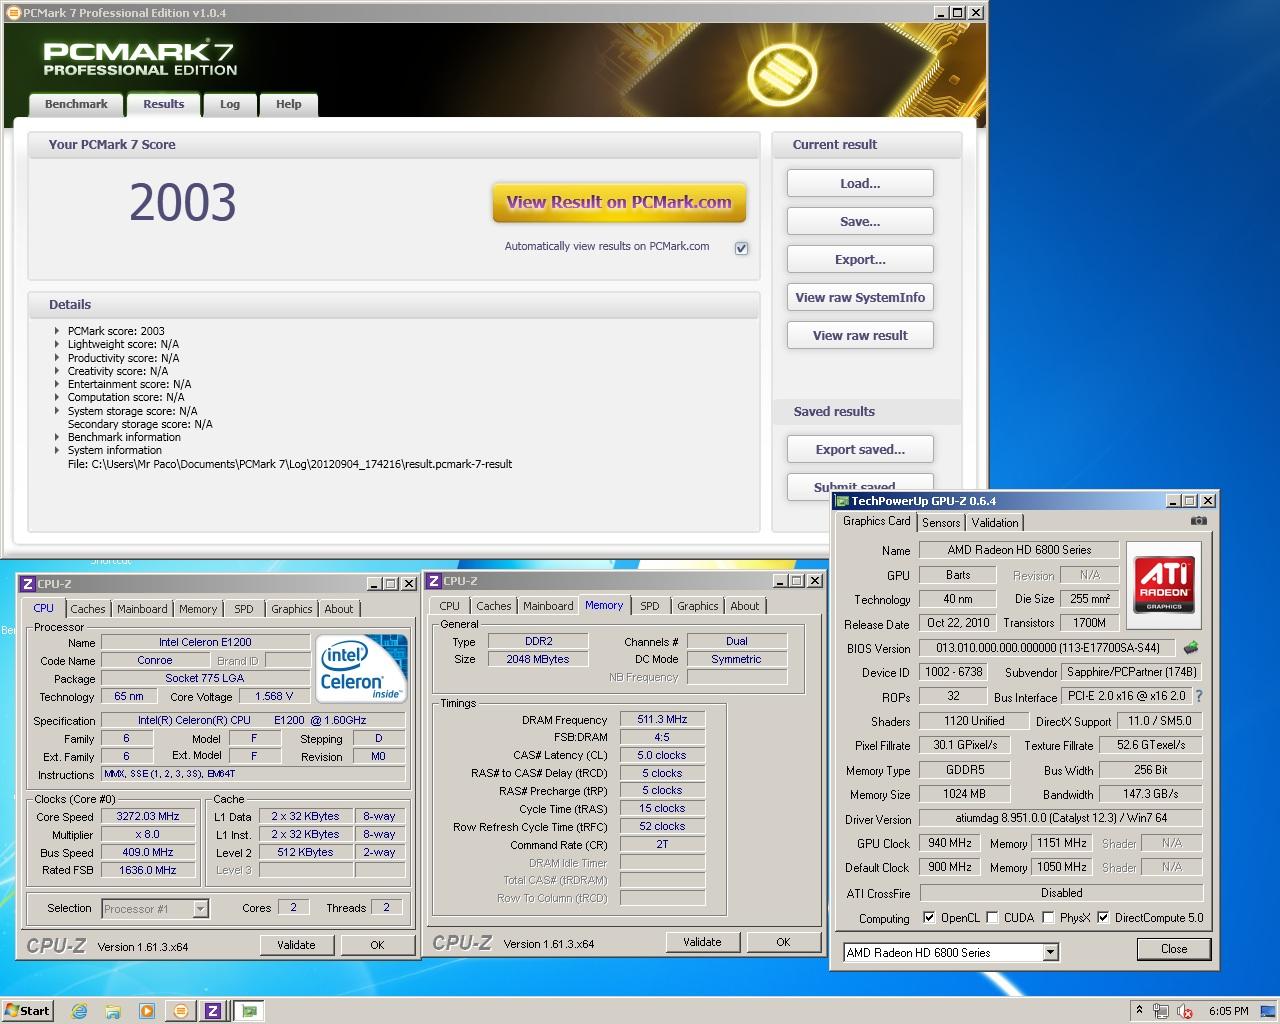This screenshot has height=1024, width=1280.
Task: Click the Z icon of the left CPU-Z window
Action: tap(27, 584)
